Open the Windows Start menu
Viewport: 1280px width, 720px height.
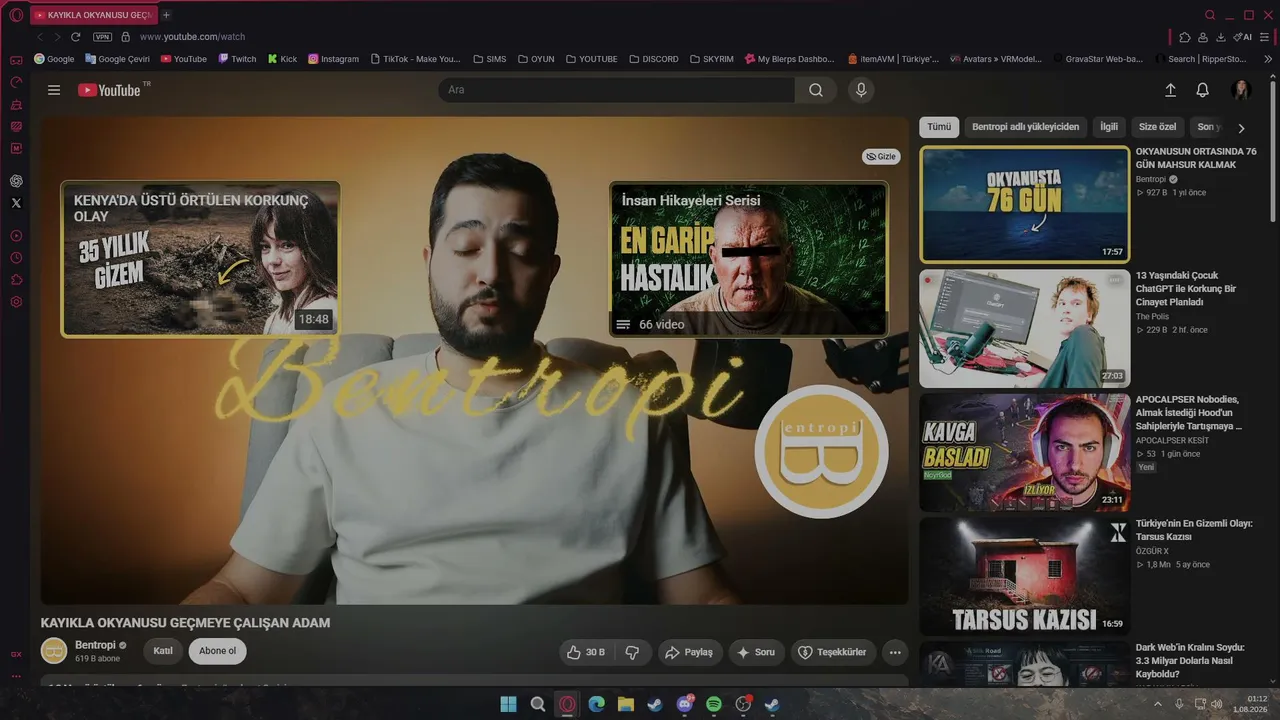[509, 704]
